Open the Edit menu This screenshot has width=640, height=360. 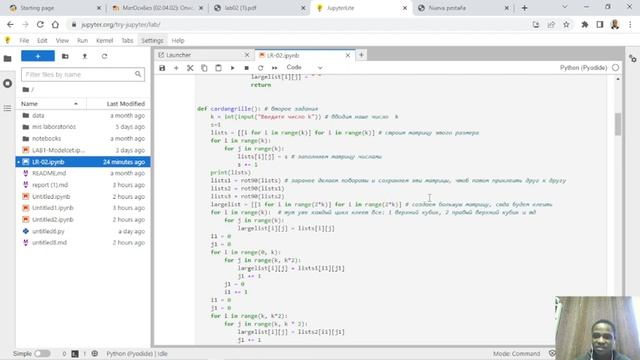point(42,40)
